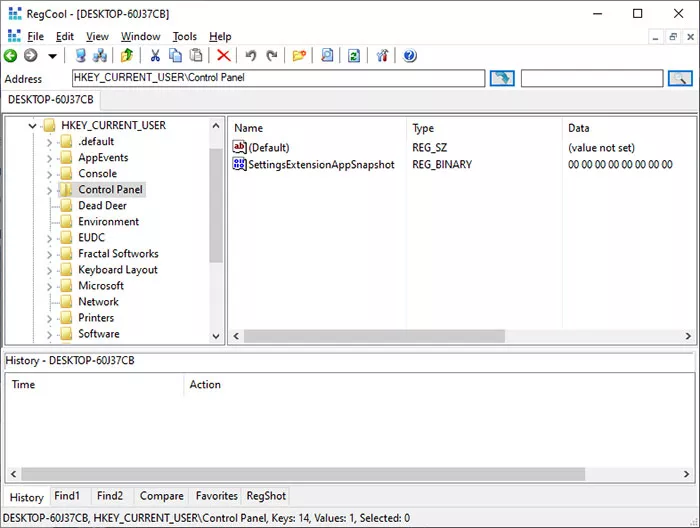Image resolution: width=700 pixels, height=528 pixels.
Task: Switch to the Compare tab
Action: click(x=162, y=496)
